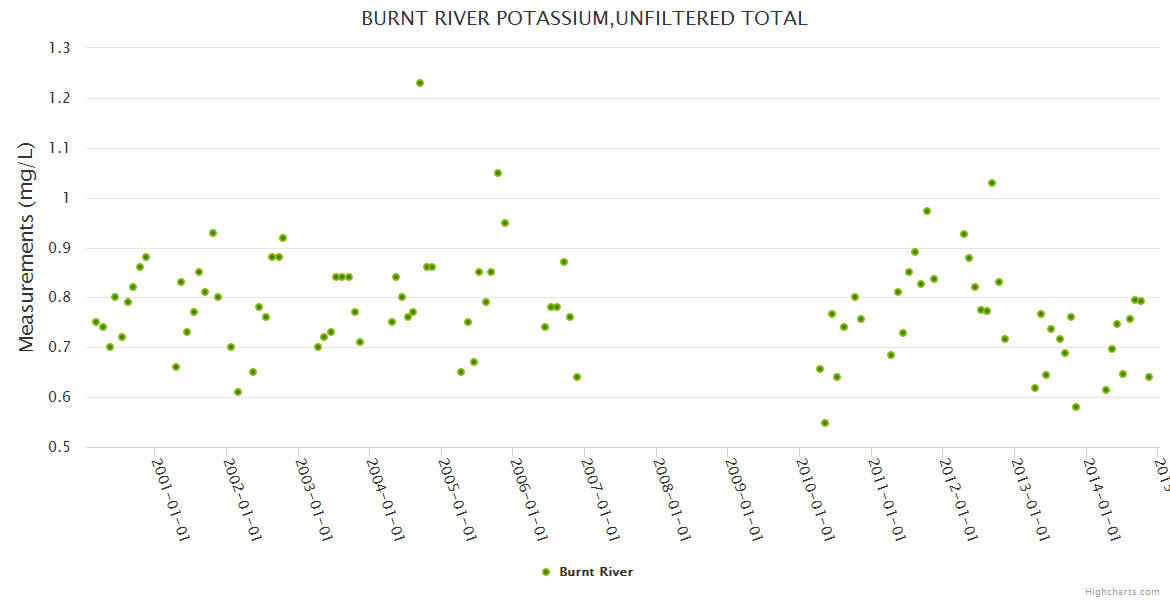The image size is (1170, 600).
Task: Select the lowest point near 0.55 in 2010
Action: click(x=825, y=423)
